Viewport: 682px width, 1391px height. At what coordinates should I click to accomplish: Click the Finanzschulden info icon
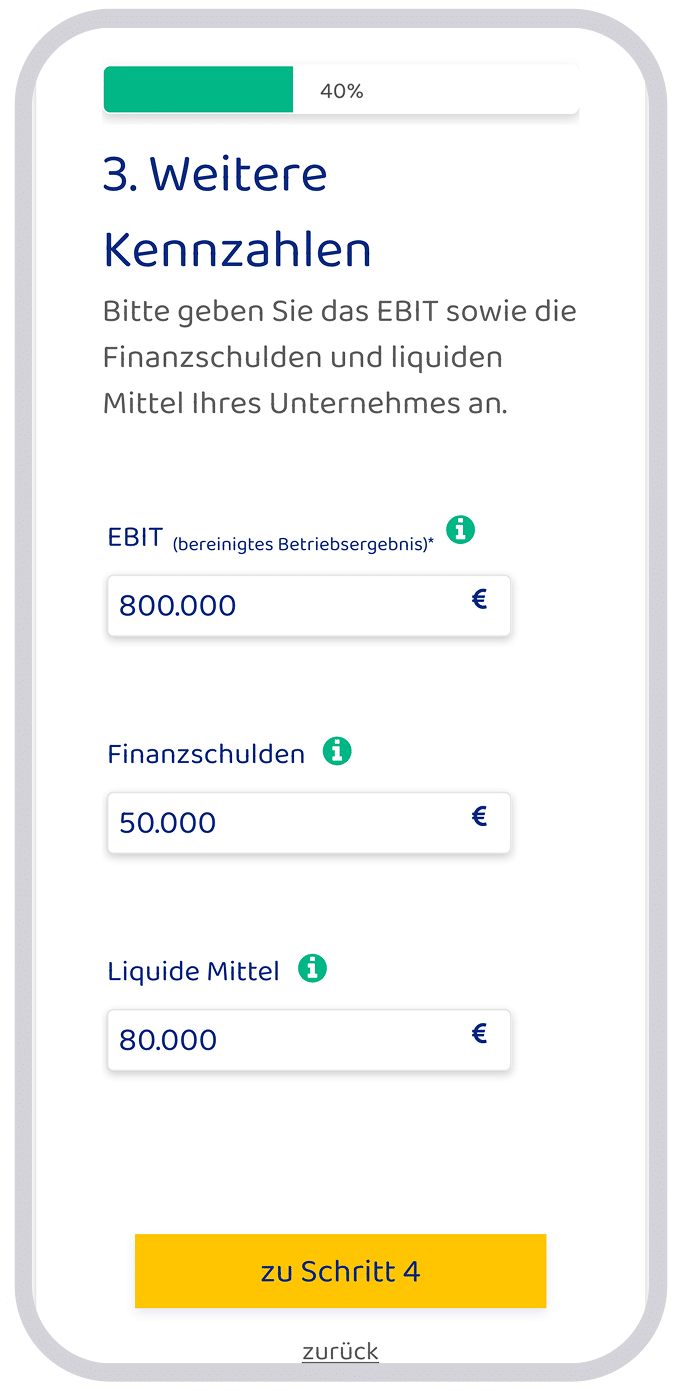(337, 751)
